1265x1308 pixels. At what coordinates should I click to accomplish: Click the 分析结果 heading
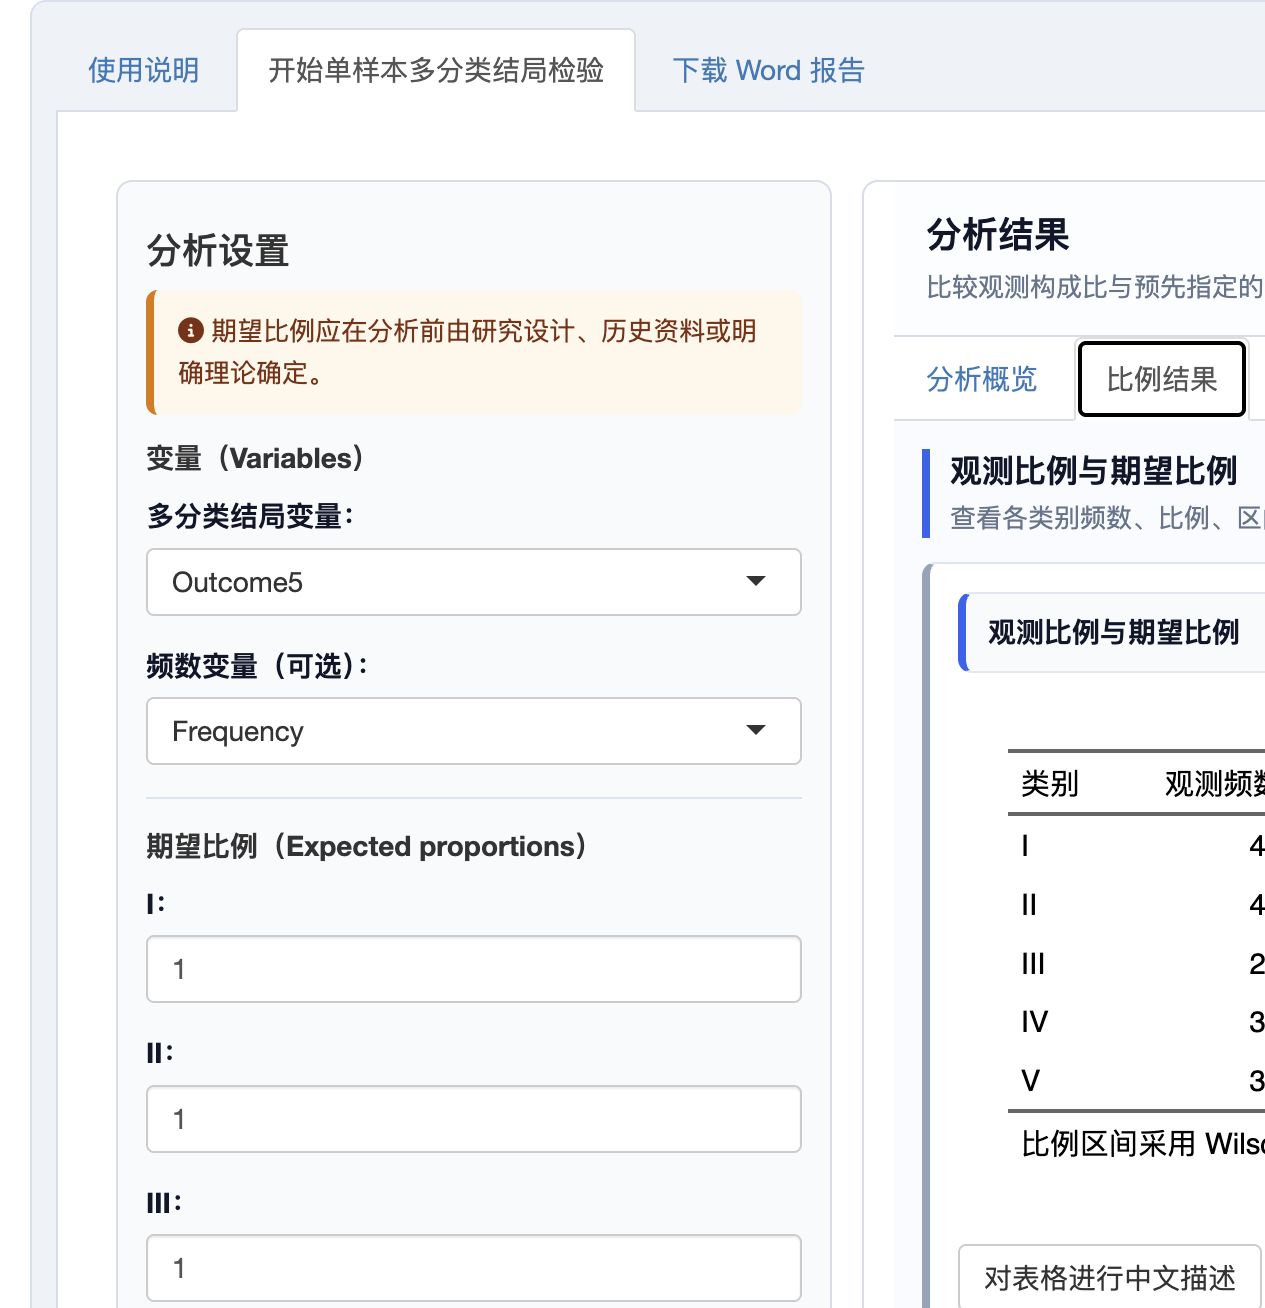pos(998,235)
